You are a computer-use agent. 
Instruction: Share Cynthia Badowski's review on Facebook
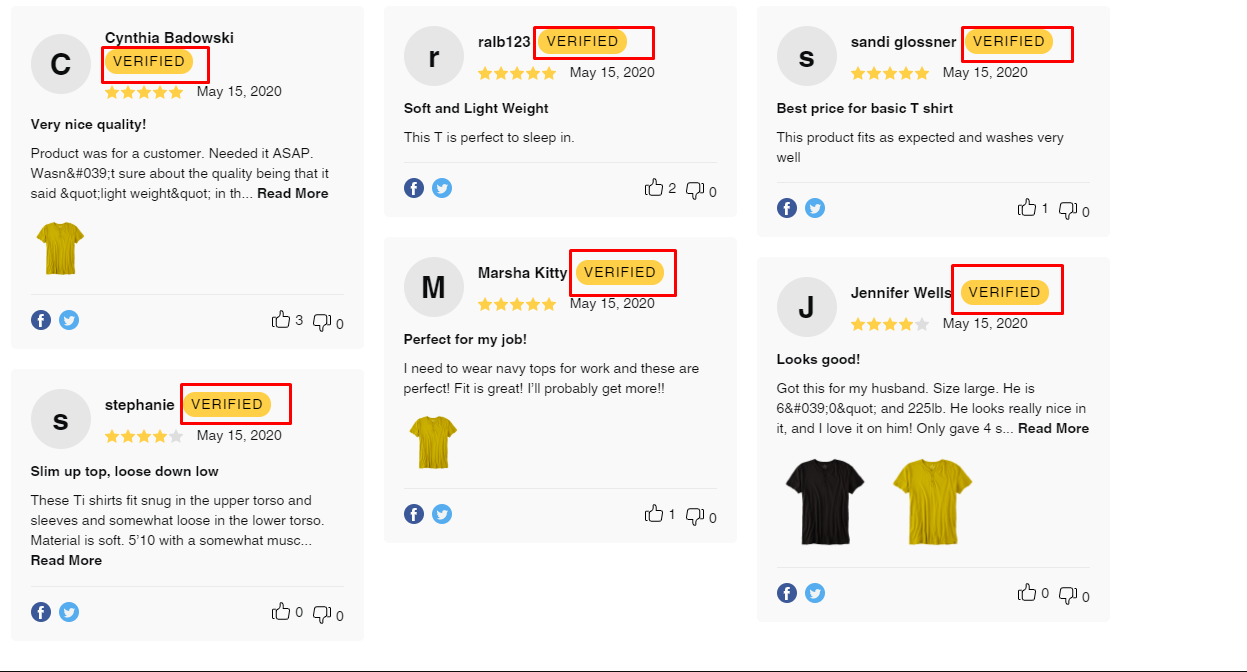pyautogui.click(x=41, y=319)
